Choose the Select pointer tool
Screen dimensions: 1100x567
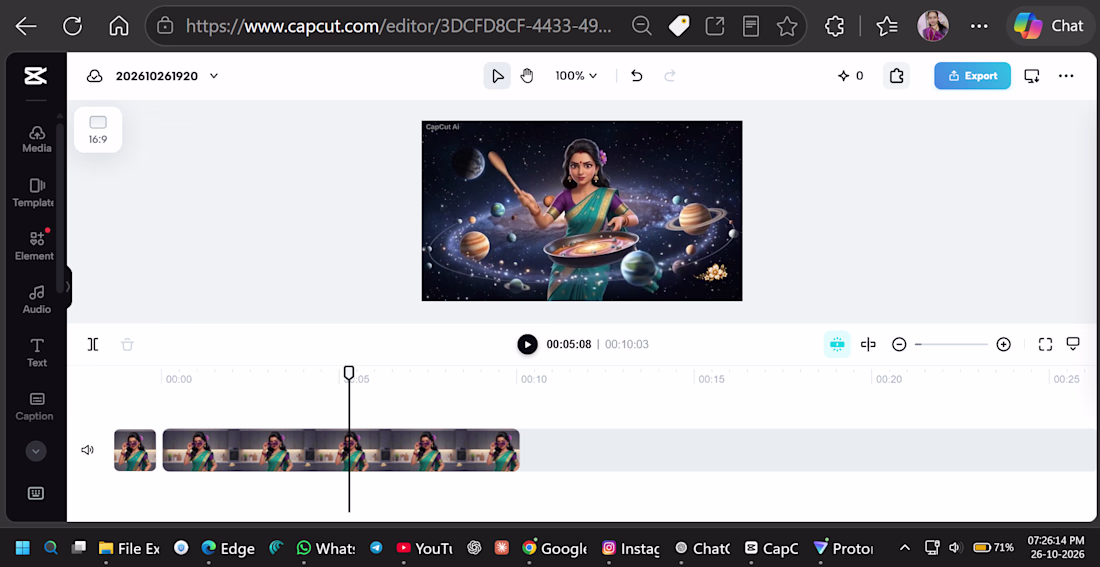pos(497,76)
